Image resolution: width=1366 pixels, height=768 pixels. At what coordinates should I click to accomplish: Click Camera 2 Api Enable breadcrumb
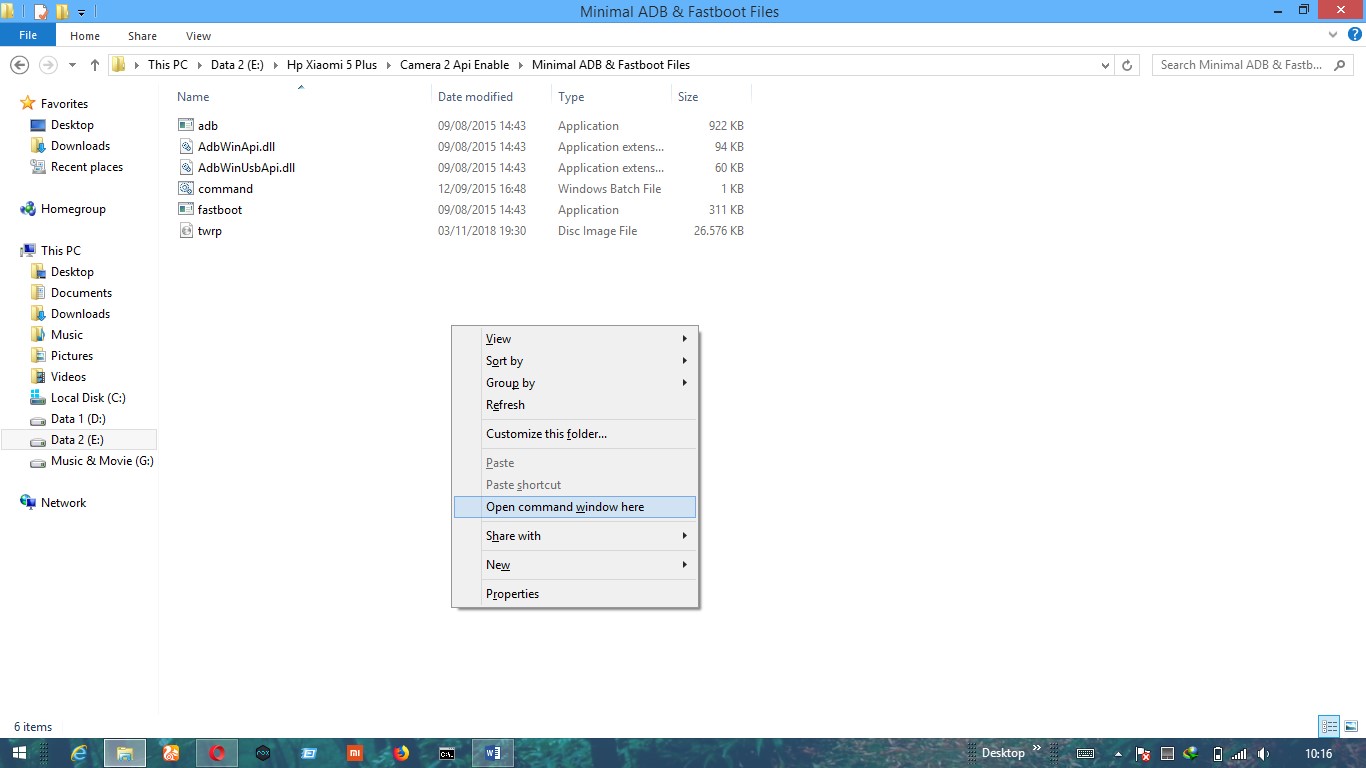click(454, 65)
